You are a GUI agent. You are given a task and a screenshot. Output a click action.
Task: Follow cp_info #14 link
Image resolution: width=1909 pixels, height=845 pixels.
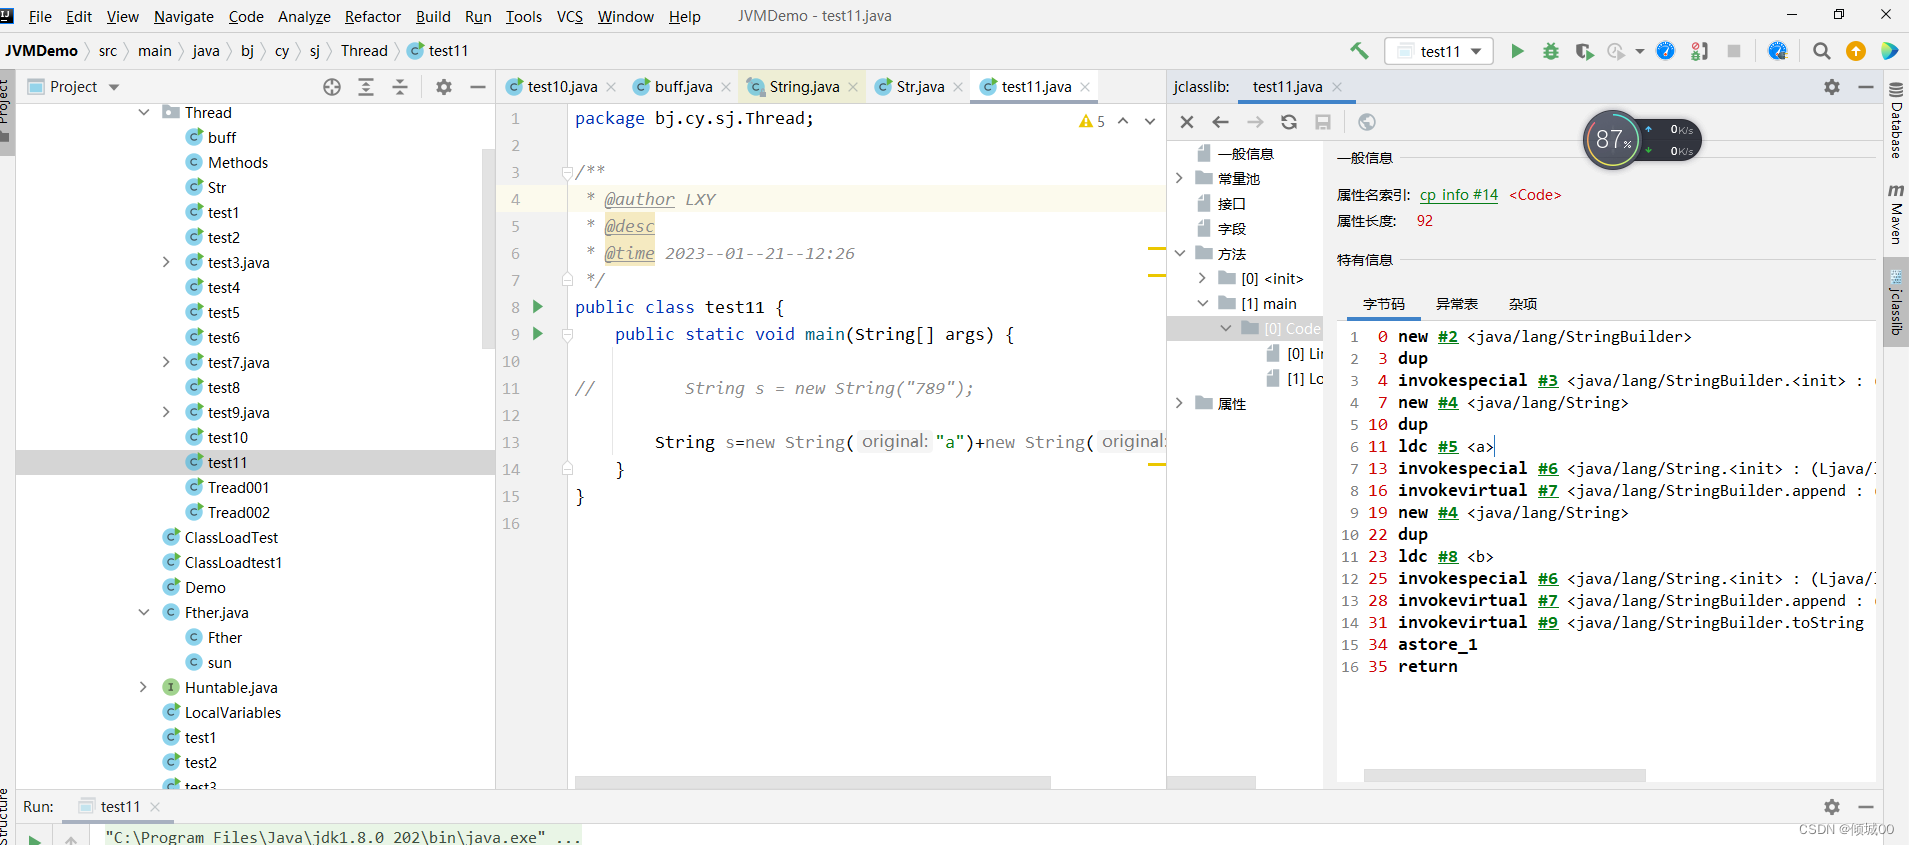pyautogui.click(x=1459, y=195)
